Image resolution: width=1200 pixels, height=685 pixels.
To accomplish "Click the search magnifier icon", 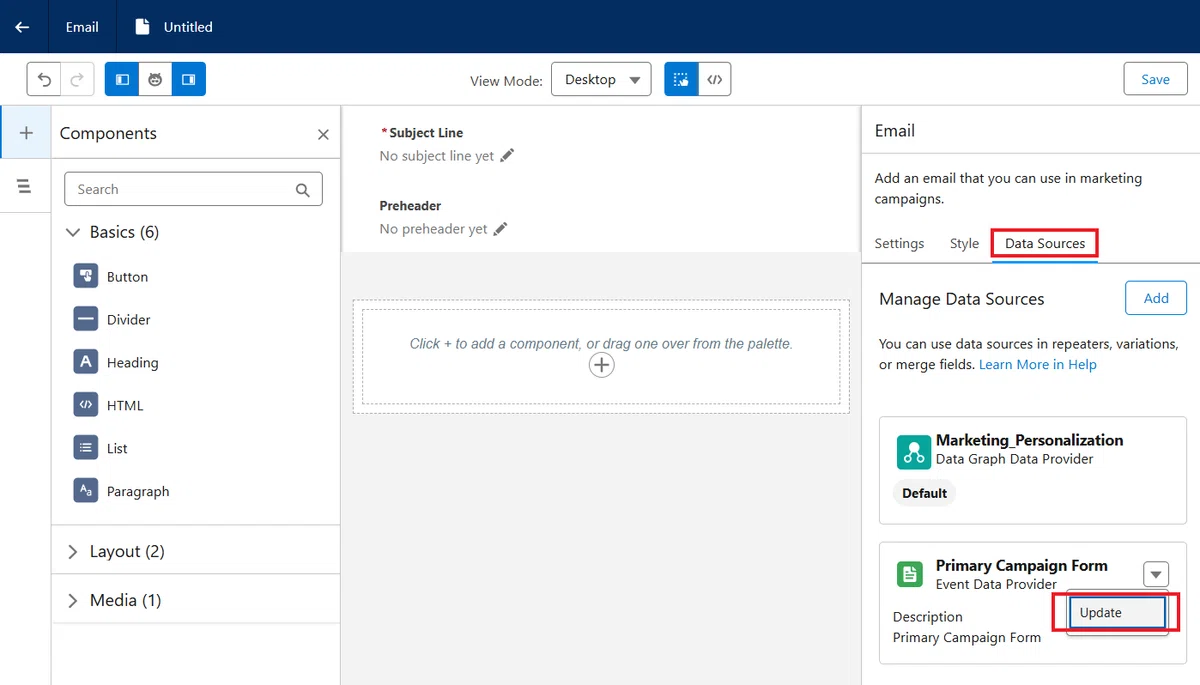I will [303, 189].
